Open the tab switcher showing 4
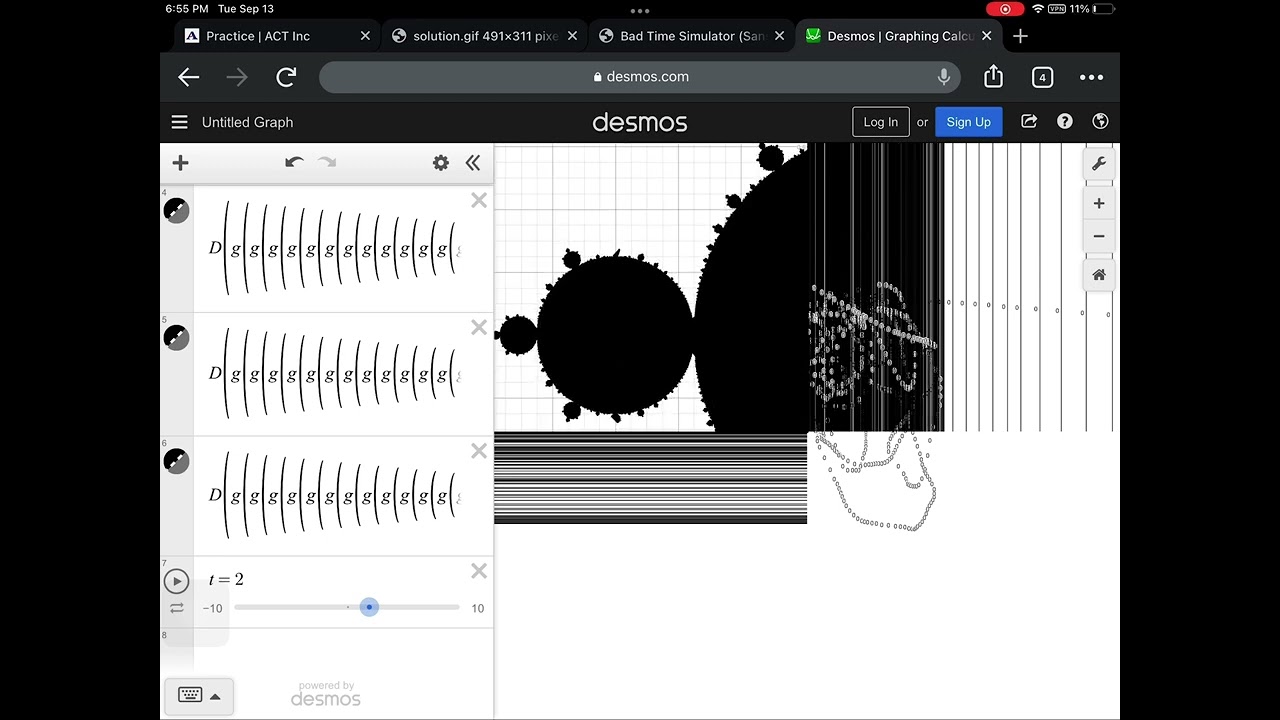 point(1042,77)
